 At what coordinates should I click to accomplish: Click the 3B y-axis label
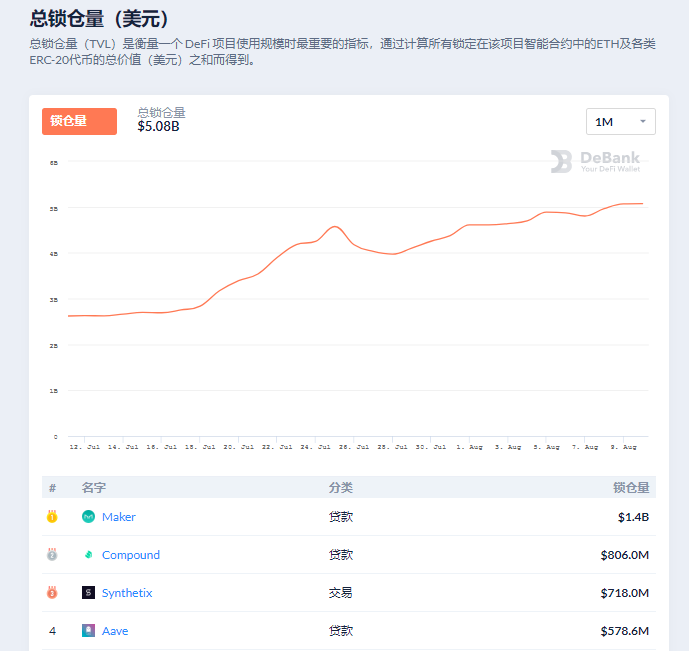(54, 300)
